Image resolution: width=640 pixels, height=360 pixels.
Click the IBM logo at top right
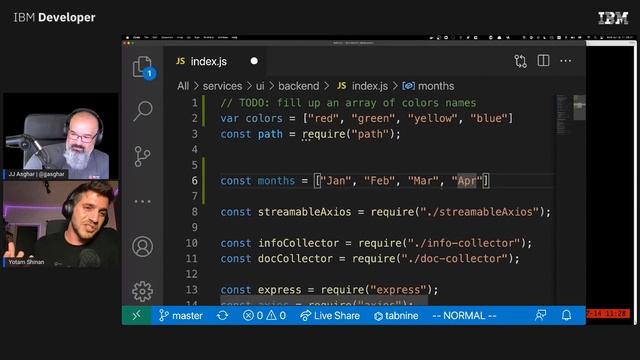coord(613,18)
